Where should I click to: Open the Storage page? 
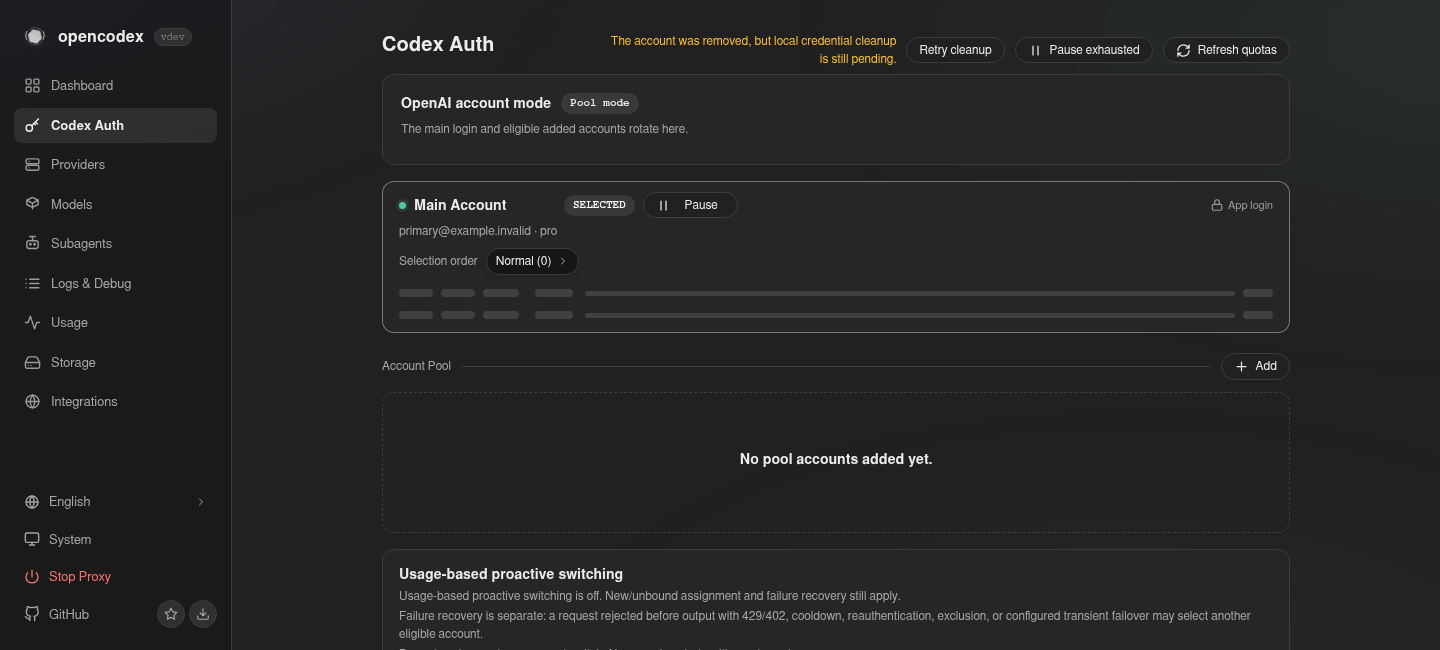pyautogui.click(x=115, y=362)
